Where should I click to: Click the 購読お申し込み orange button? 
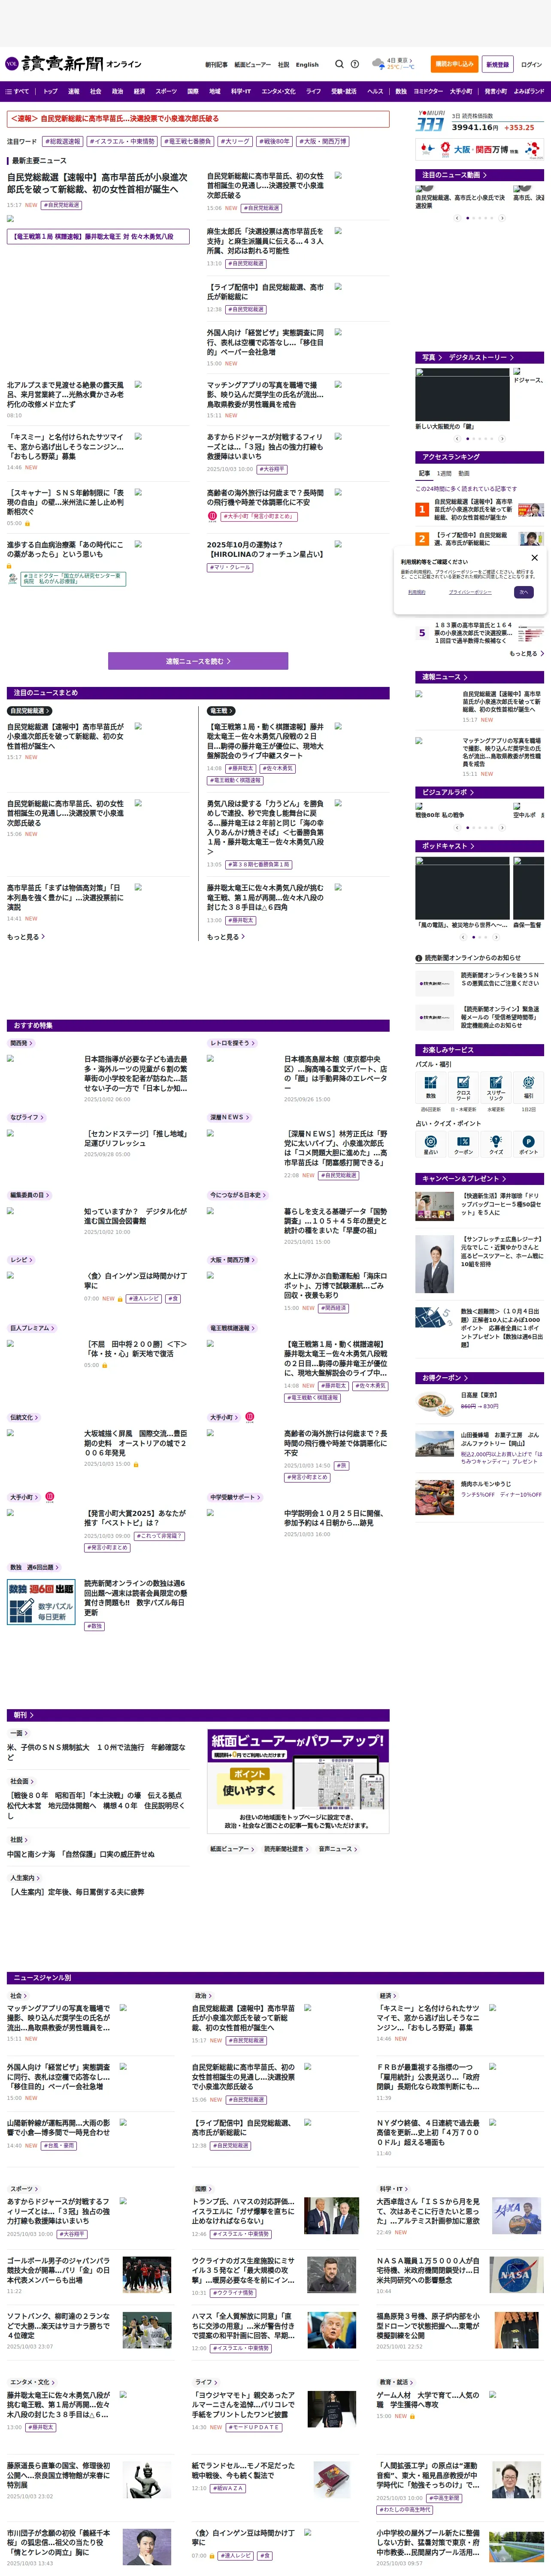point(454,64)
